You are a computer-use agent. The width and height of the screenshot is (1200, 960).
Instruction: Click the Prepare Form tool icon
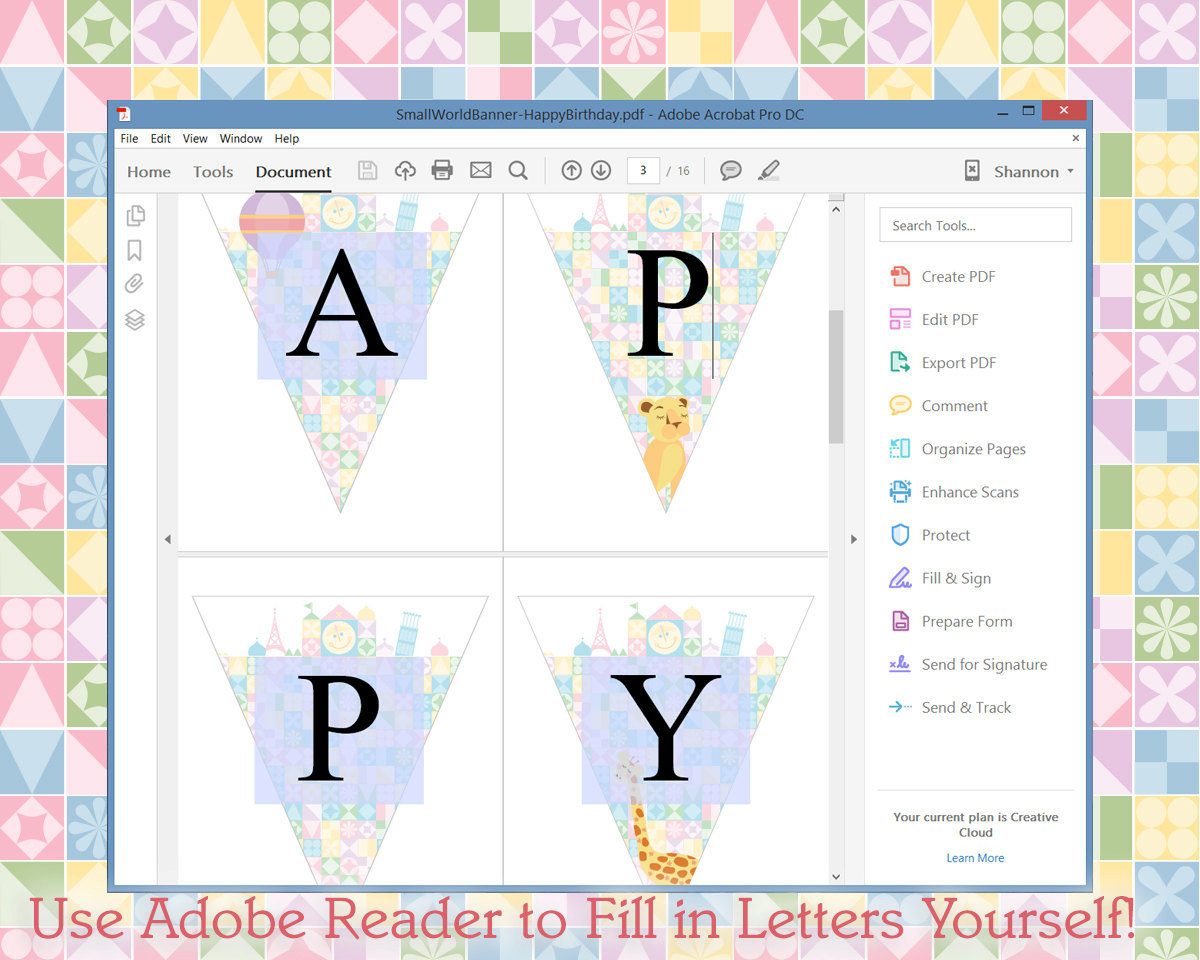(x=900, y=620)
